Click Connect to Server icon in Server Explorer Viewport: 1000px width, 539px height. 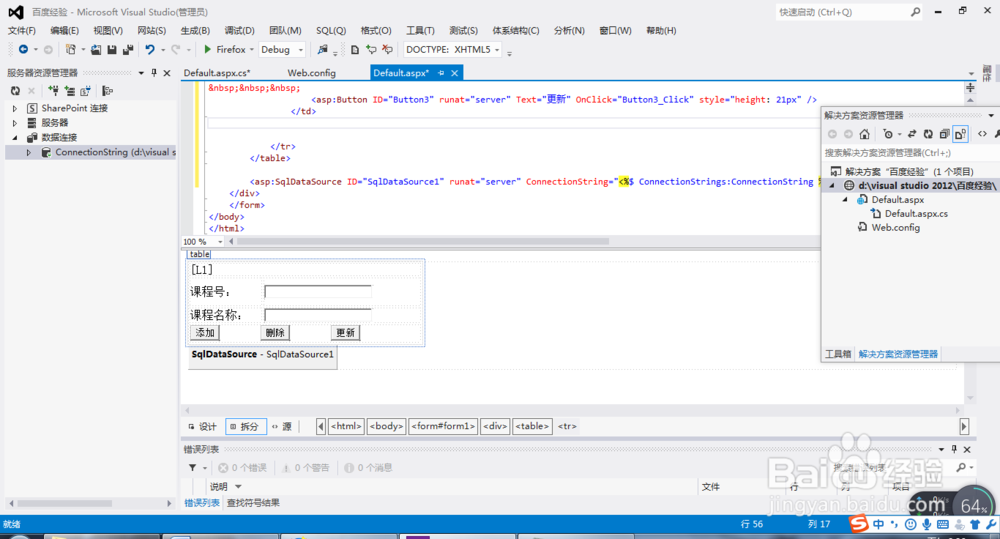[x=70, y=91]
